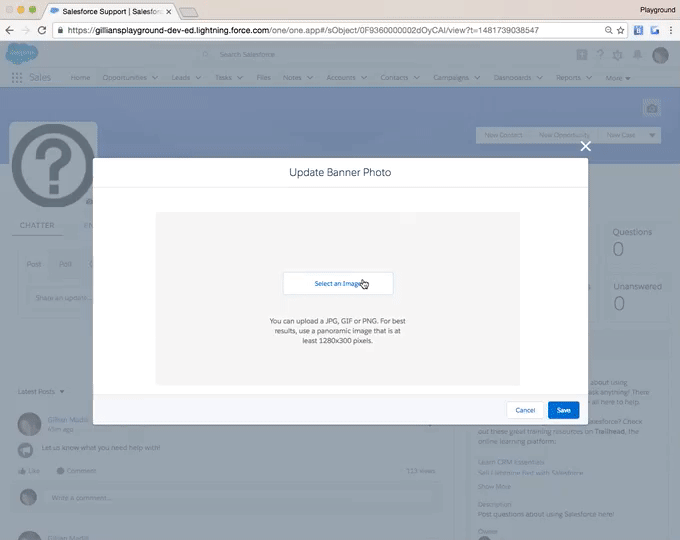
Task: Expand the Accounts dropdown chevron
Action: pyautogui.click(x=364, y=78)
